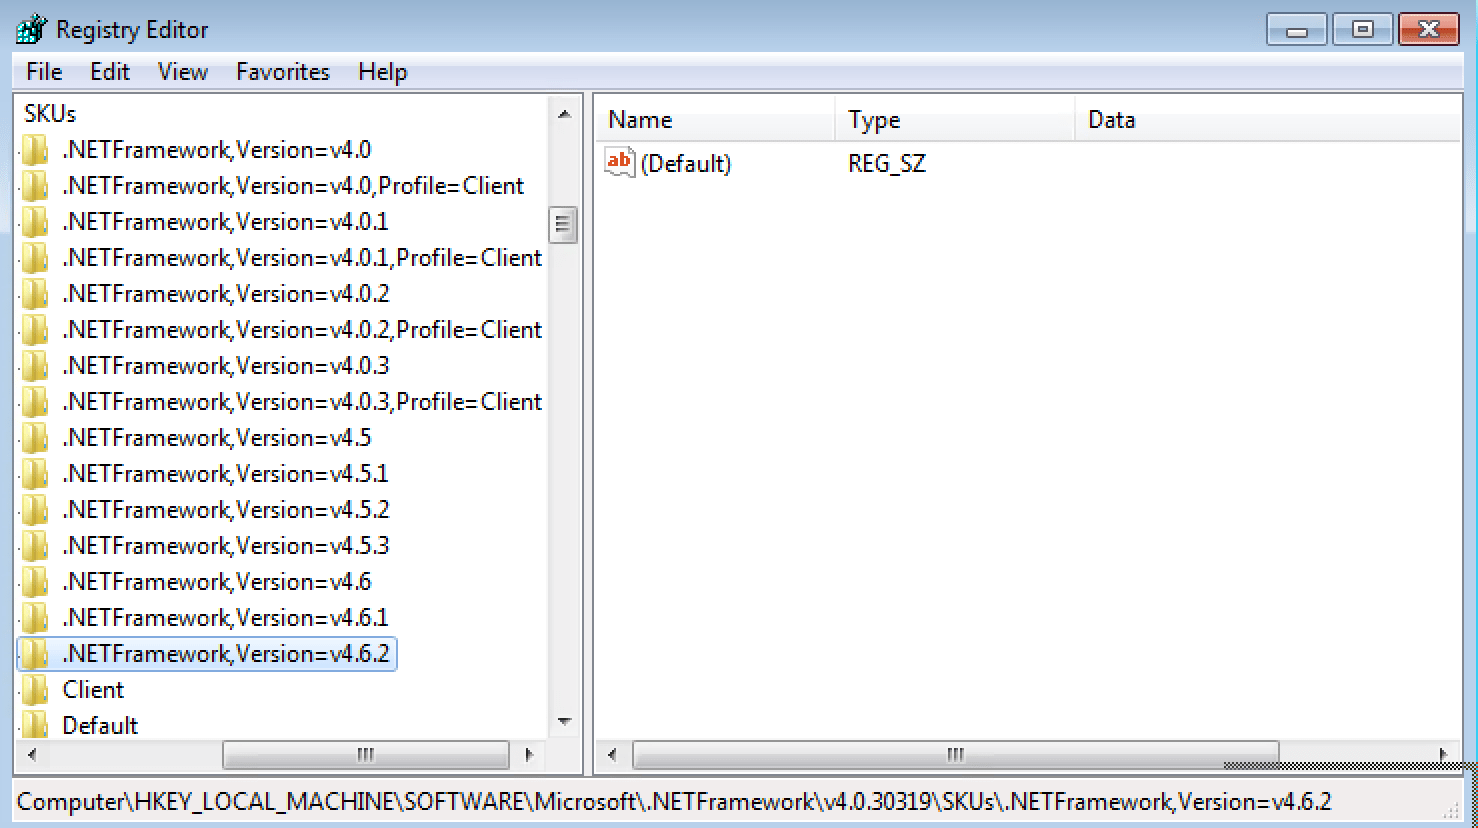This screenshot has height=828, width=1478.
Task: Open the Edit menu
Action: click(110, 72)
